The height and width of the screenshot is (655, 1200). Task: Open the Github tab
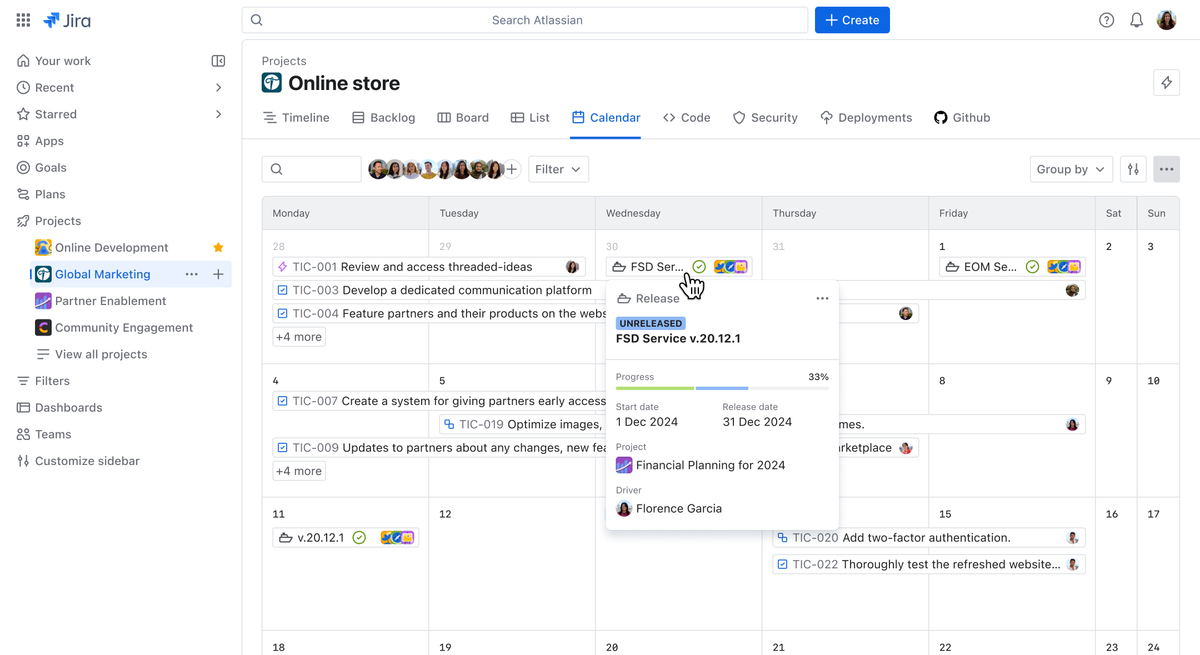[961, 117]
